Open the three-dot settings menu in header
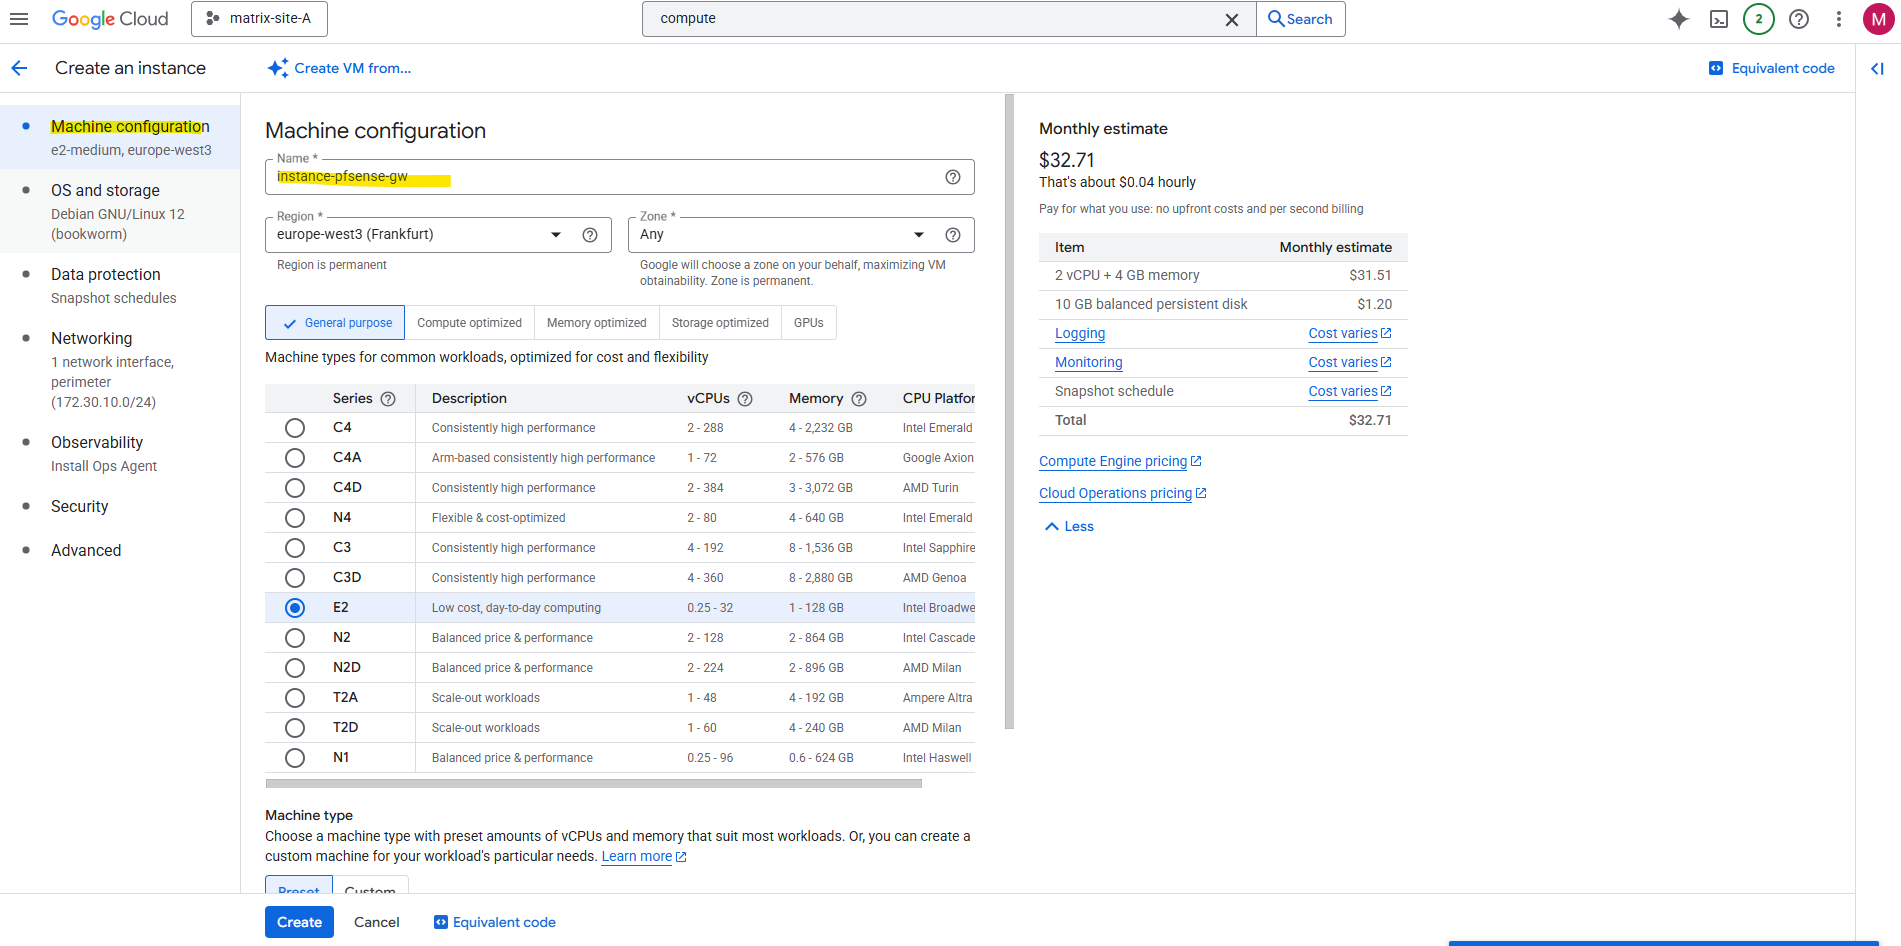 (x=1838, y=19)
